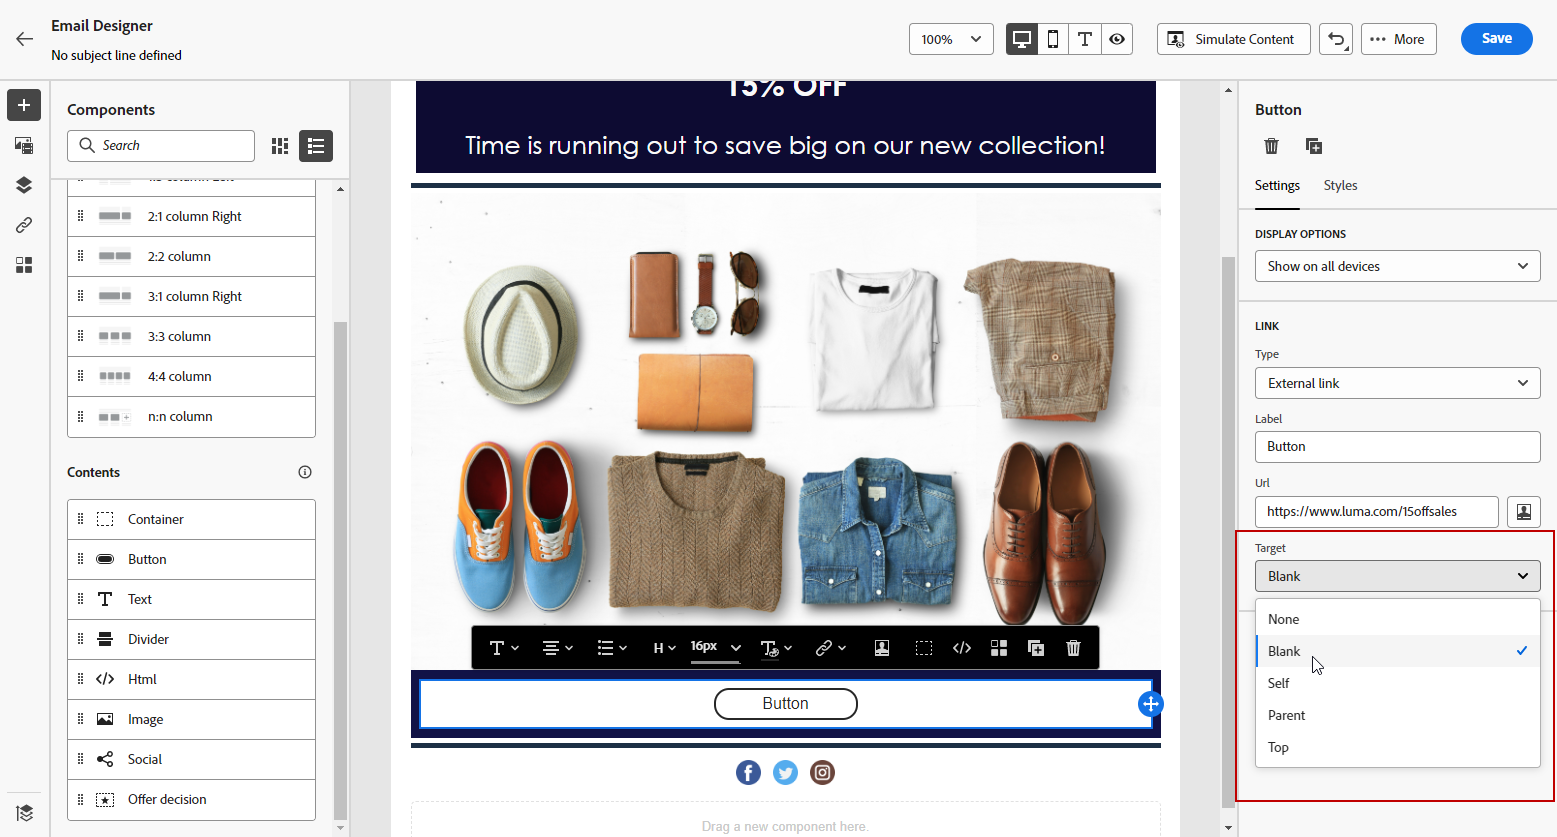Open the Target dropdown showing Blank
Screen dimensions: 1557x837
click(1397, 576)
